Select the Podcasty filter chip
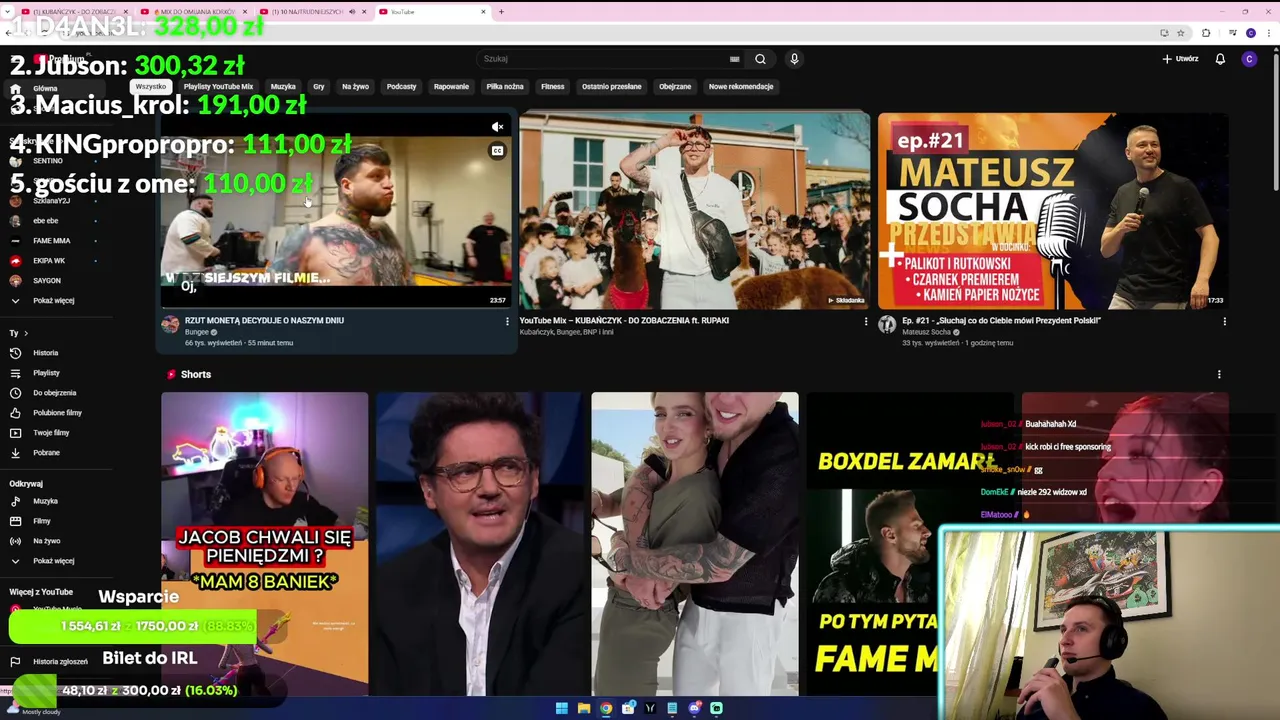 (401, 87)
